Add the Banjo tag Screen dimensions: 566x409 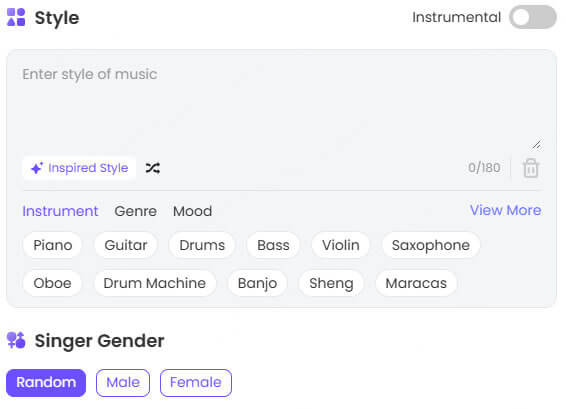click(x=257, y=283)
